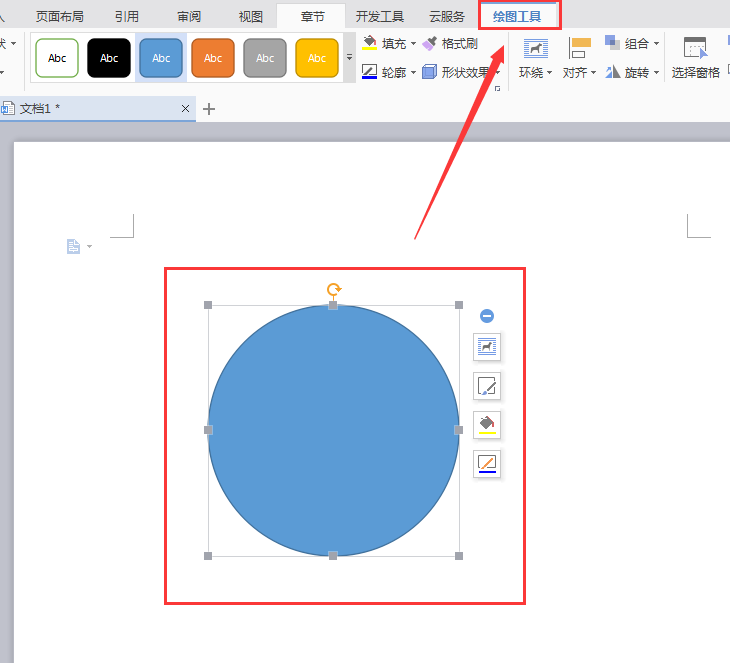Open the 填充 dropdown arrow
The image size is (730, 663).
tap(413, 43)
